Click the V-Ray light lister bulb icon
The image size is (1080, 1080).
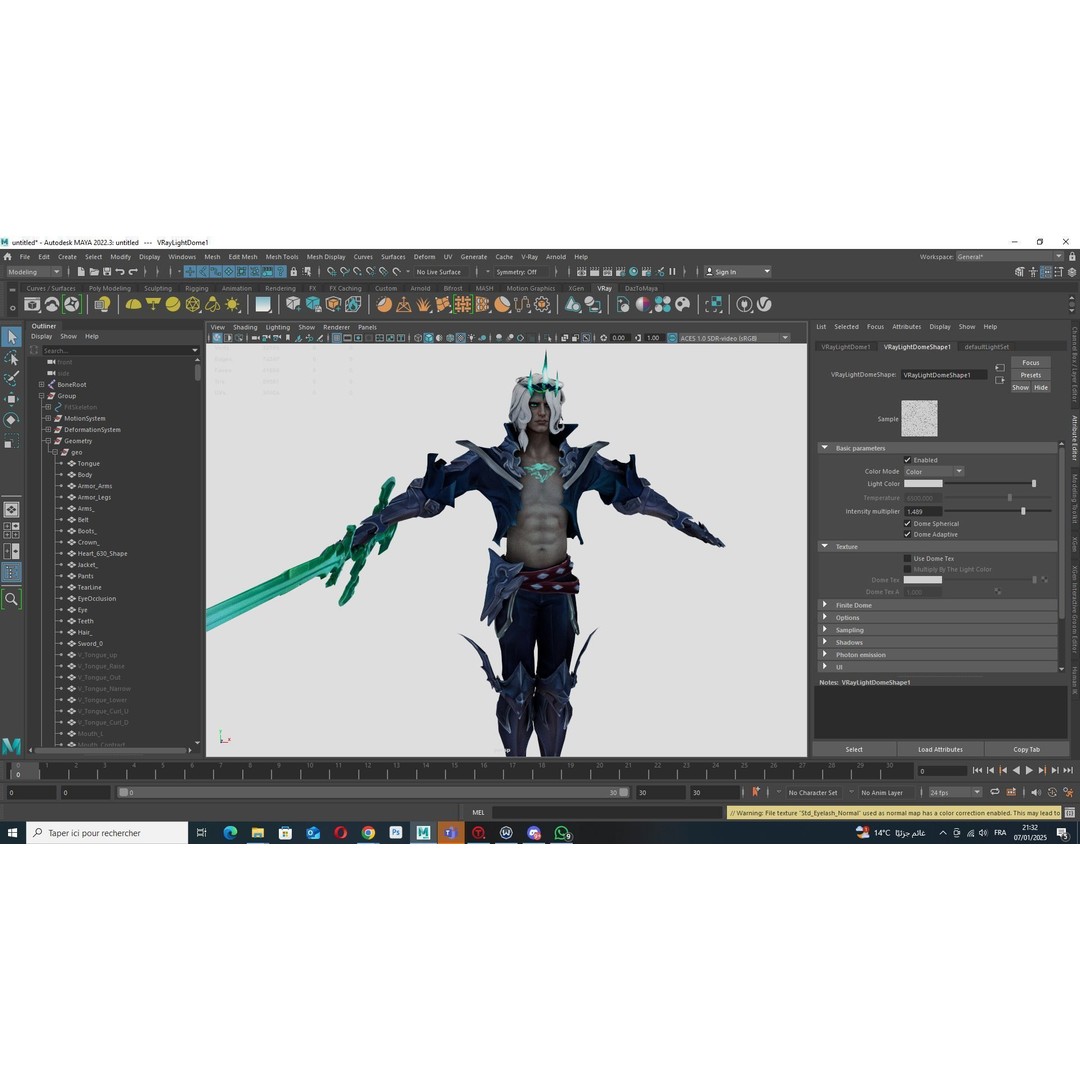pyautogui.click(x=103, y=304)
